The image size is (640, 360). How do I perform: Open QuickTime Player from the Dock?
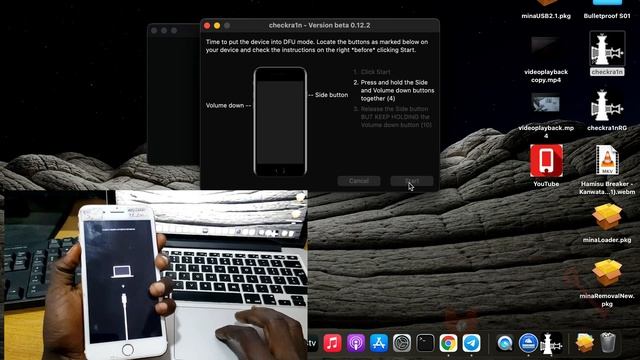tap(505, 343)
